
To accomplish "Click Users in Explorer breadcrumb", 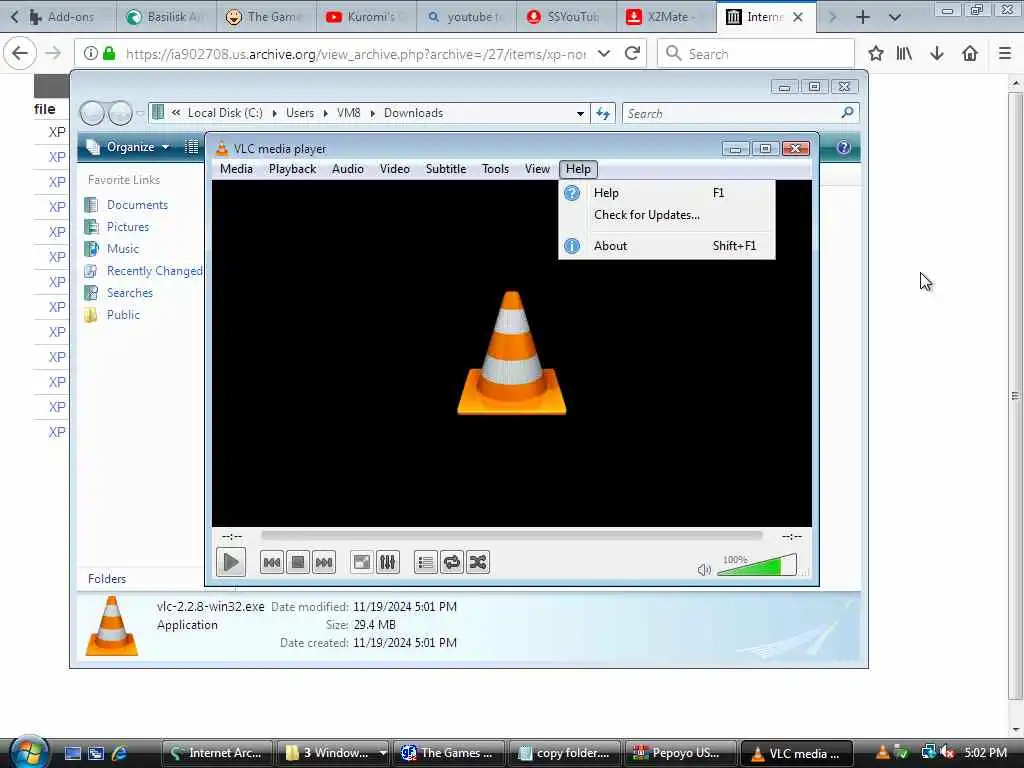I will pos(300,113).
